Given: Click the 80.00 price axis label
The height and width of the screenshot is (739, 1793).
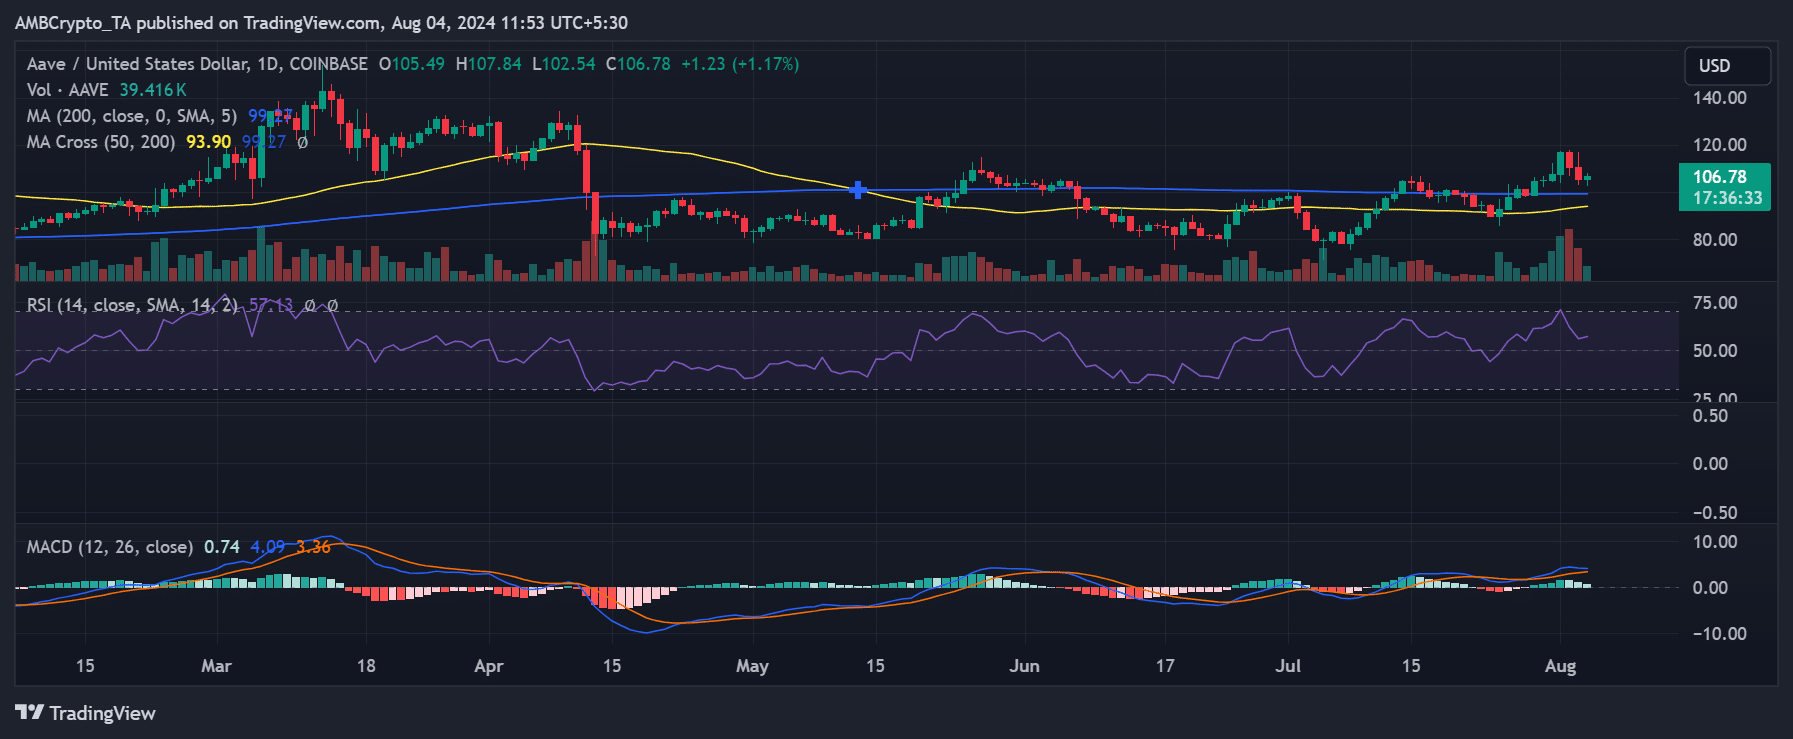Looking at the screenshot, I should coord(1714,240).
